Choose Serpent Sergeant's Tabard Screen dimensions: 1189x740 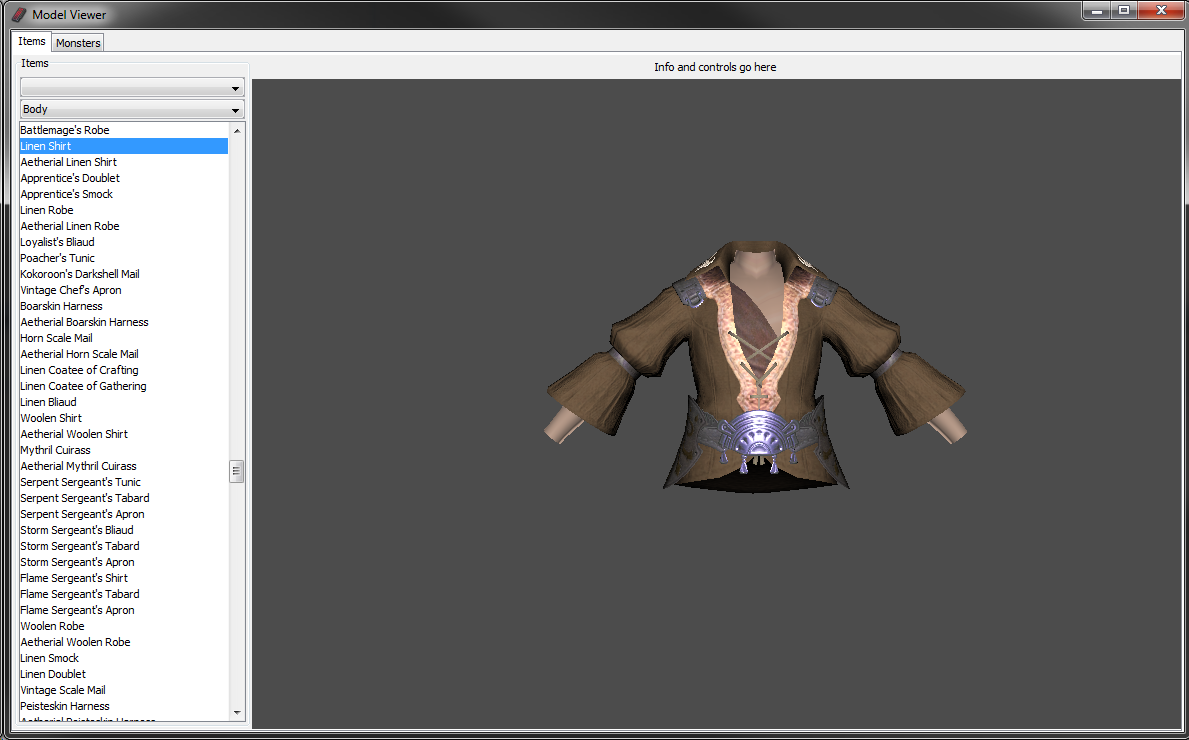(x=124, y=498)
